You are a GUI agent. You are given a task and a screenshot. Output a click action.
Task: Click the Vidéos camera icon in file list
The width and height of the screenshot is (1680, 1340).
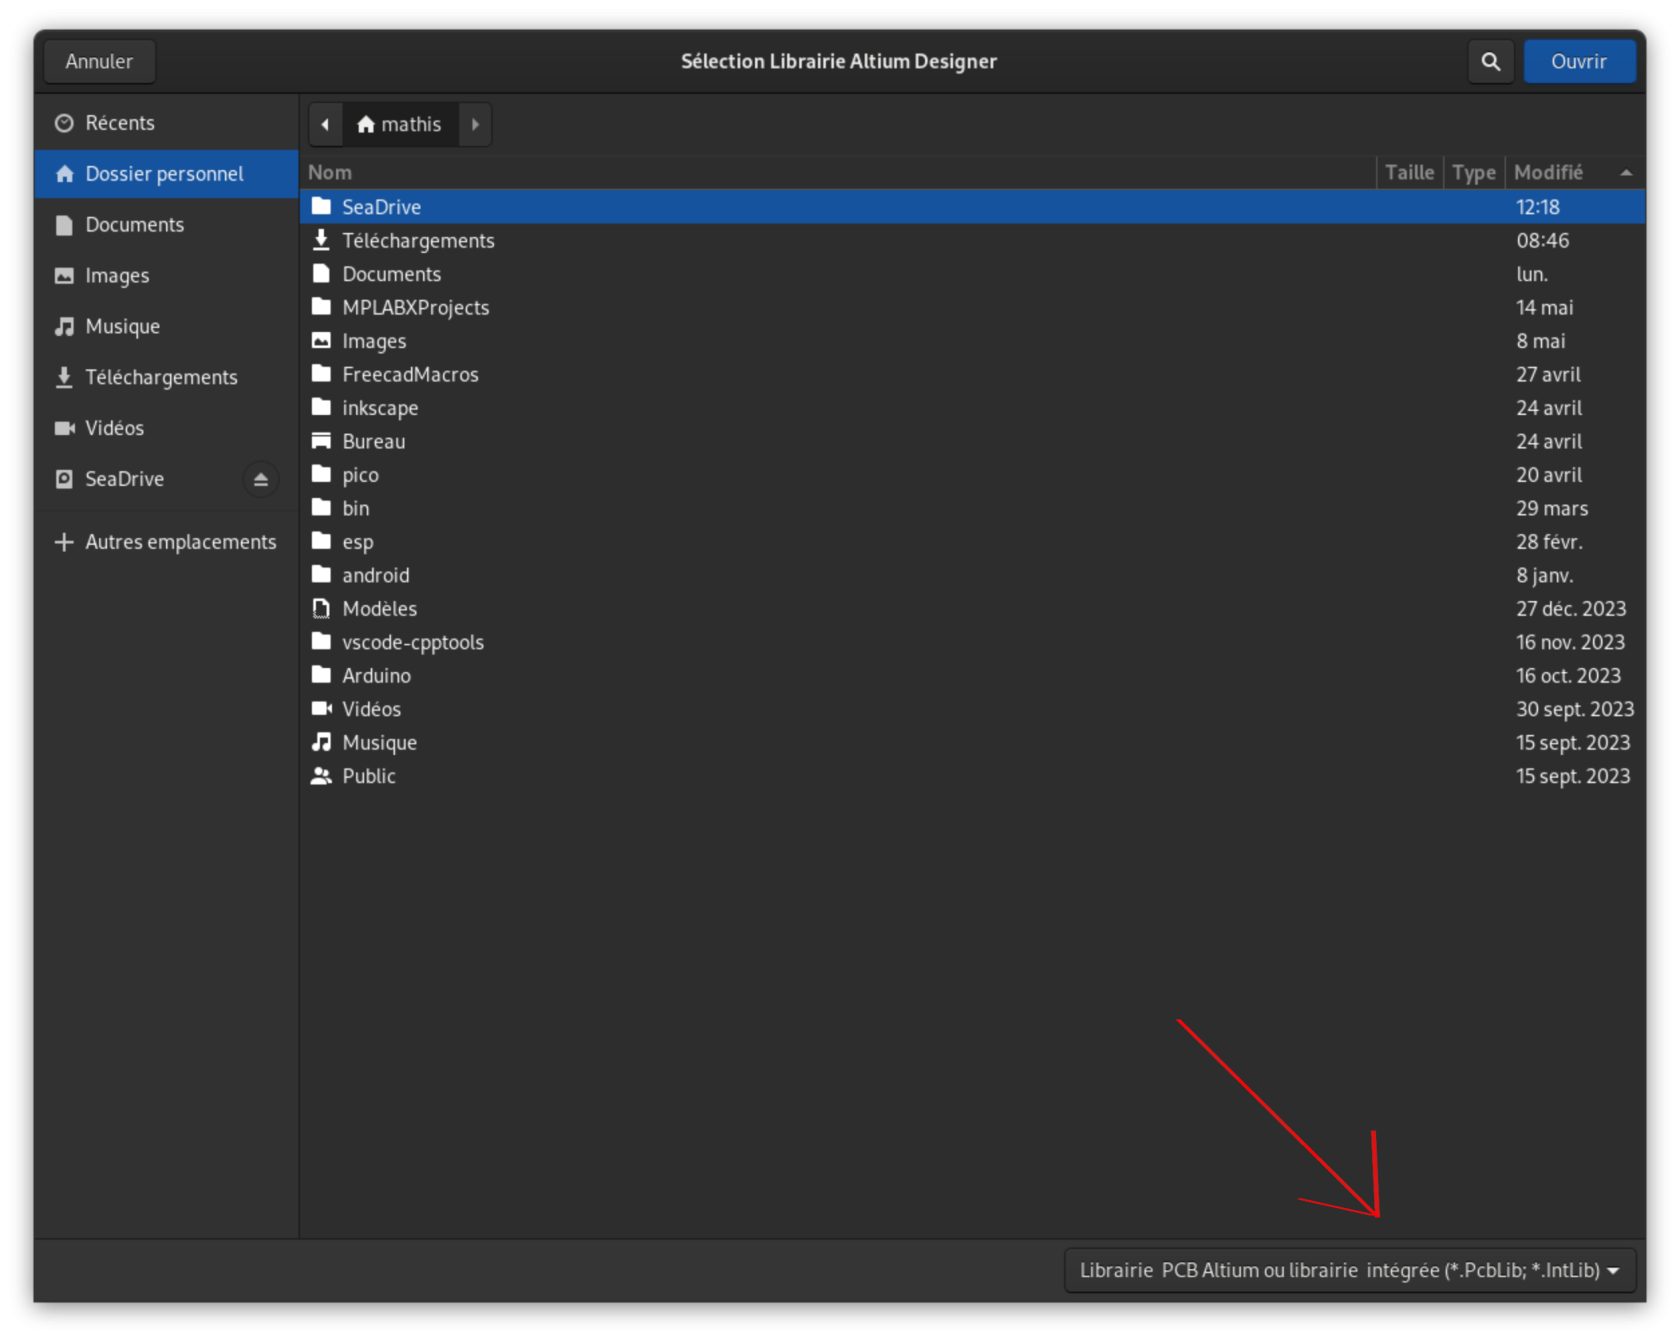click(321, 709)
